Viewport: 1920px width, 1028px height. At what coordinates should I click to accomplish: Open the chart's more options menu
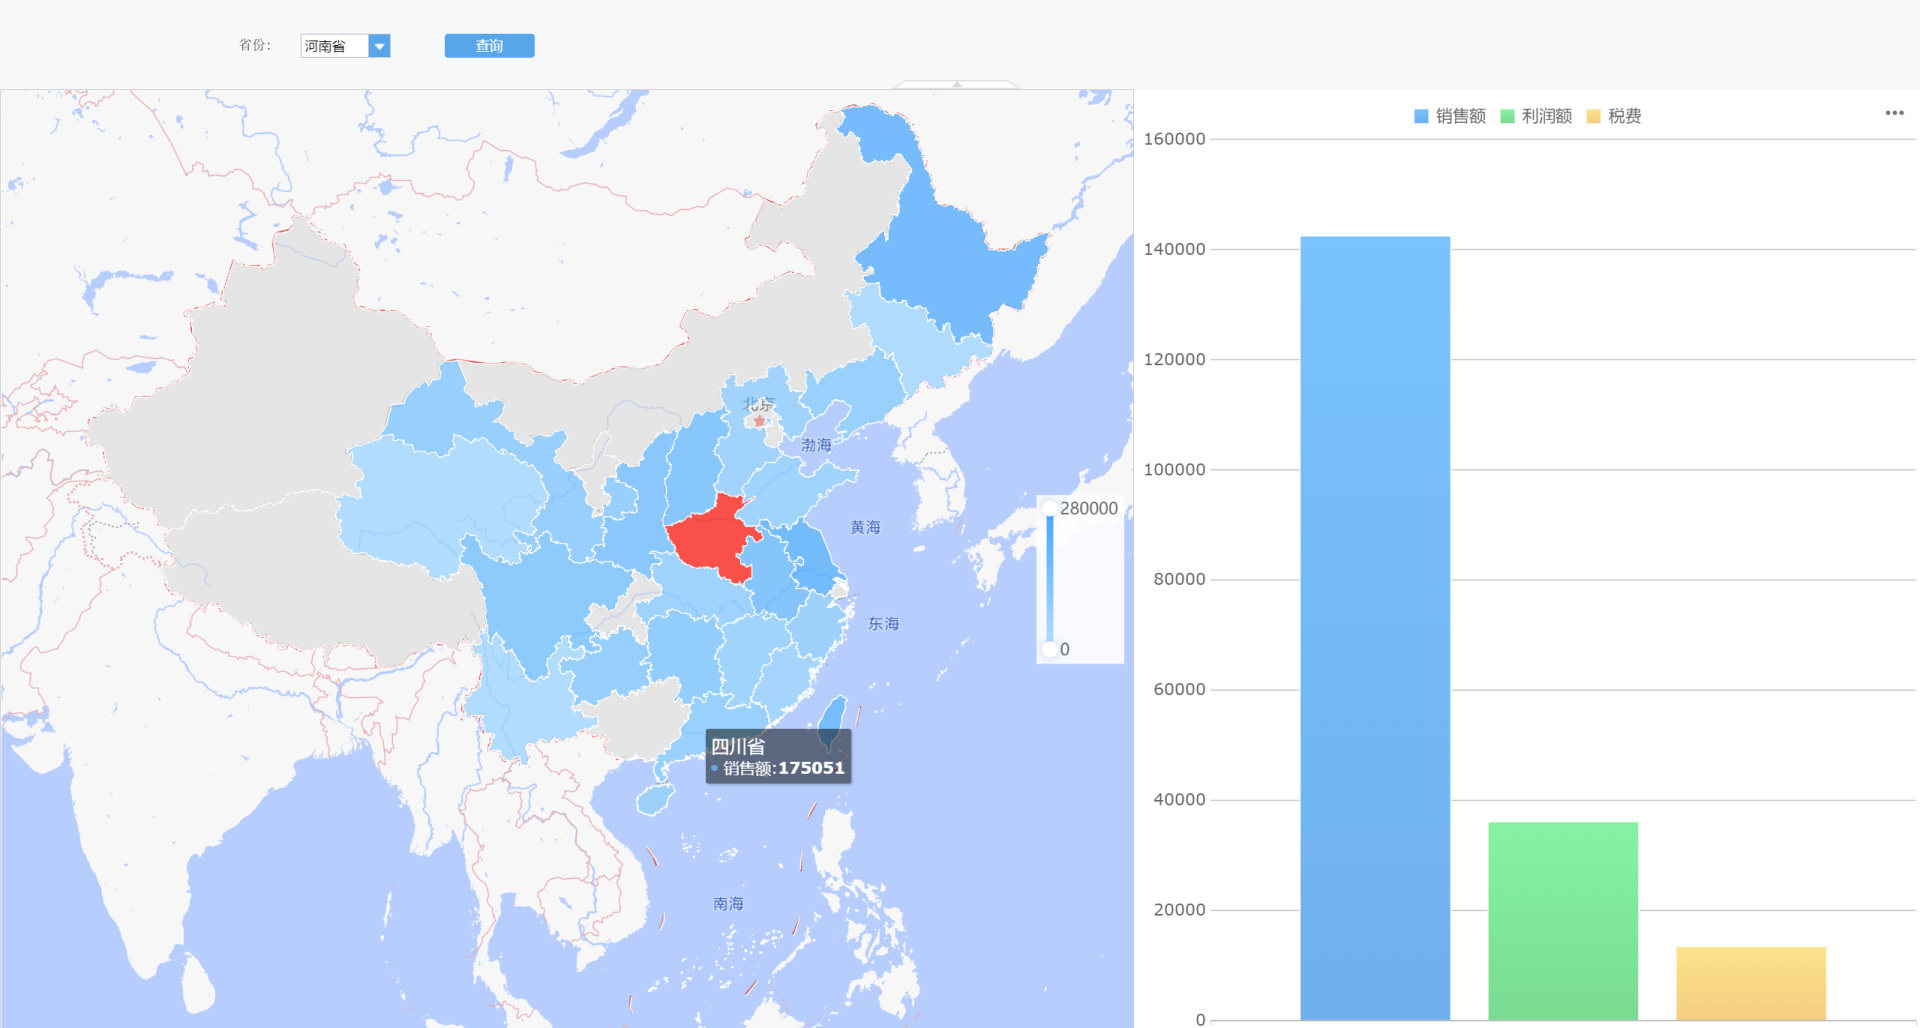point(1894,113)
